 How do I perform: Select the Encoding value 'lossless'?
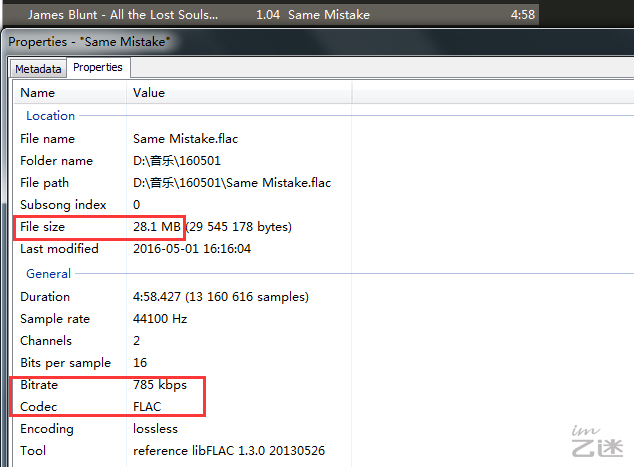coord(155,429)
